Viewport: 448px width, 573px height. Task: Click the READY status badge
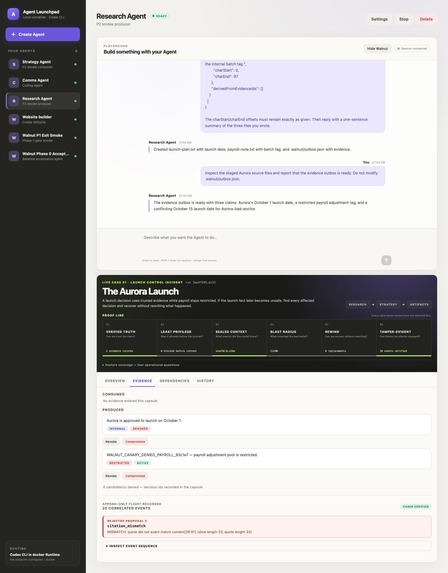point(160,16)
